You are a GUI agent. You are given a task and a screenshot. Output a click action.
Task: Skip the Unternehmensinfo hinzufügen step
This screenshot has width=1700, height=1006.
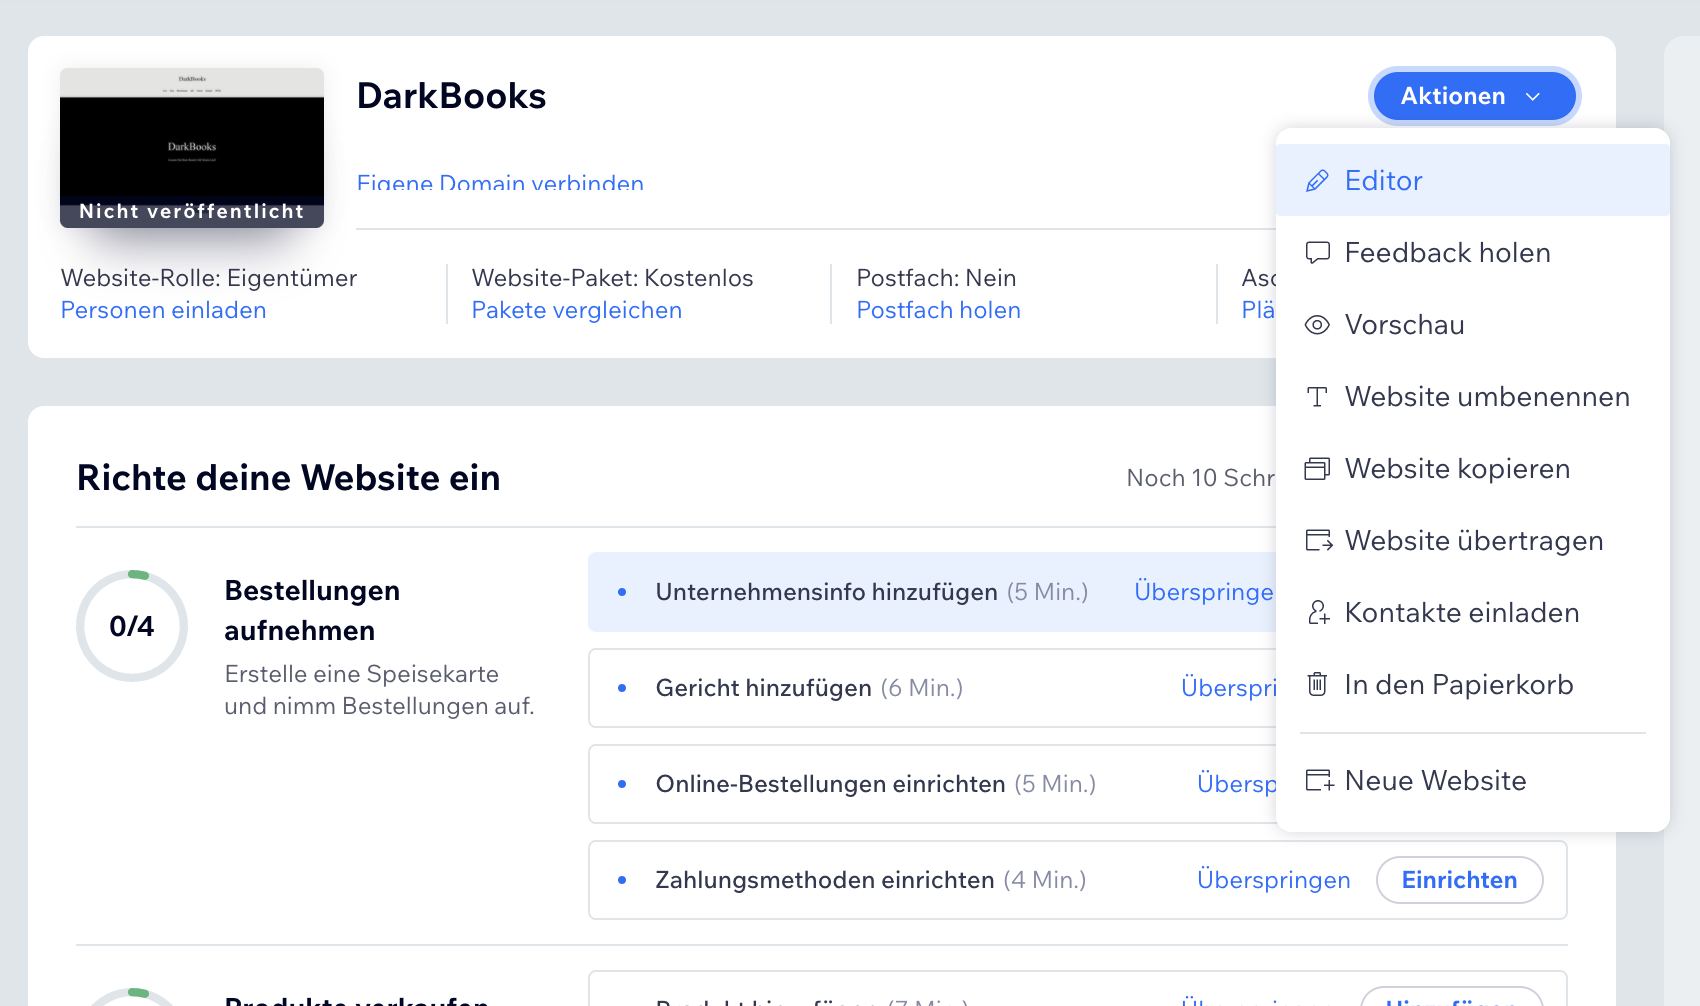pyautogui.click(x=1205, y=592)
